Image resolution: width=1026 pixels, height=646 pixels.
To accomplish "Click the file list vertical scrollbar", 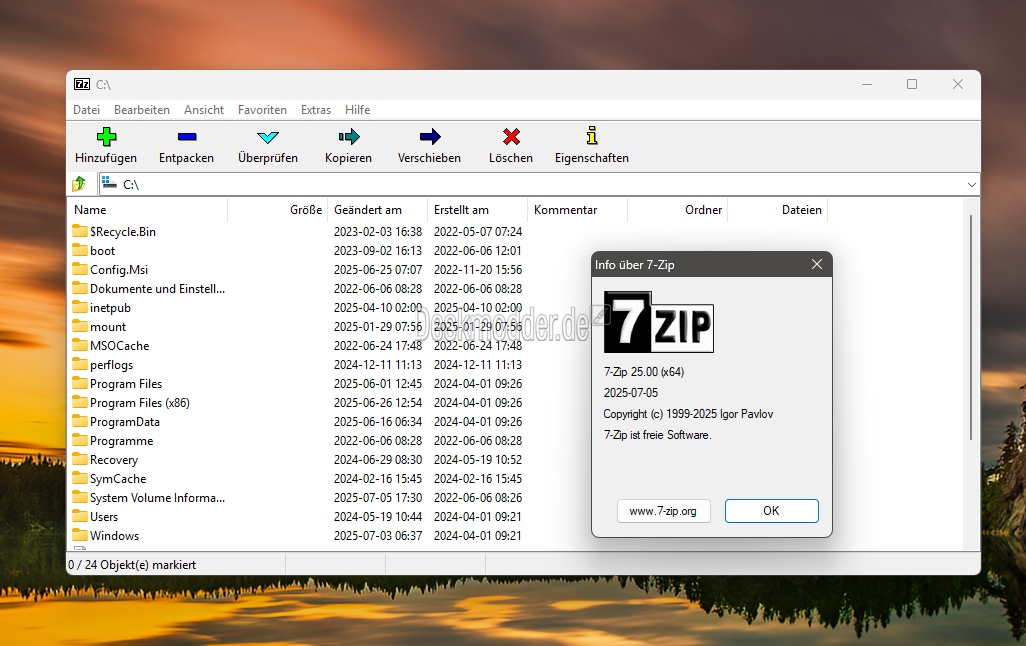I will pos(971,327).
